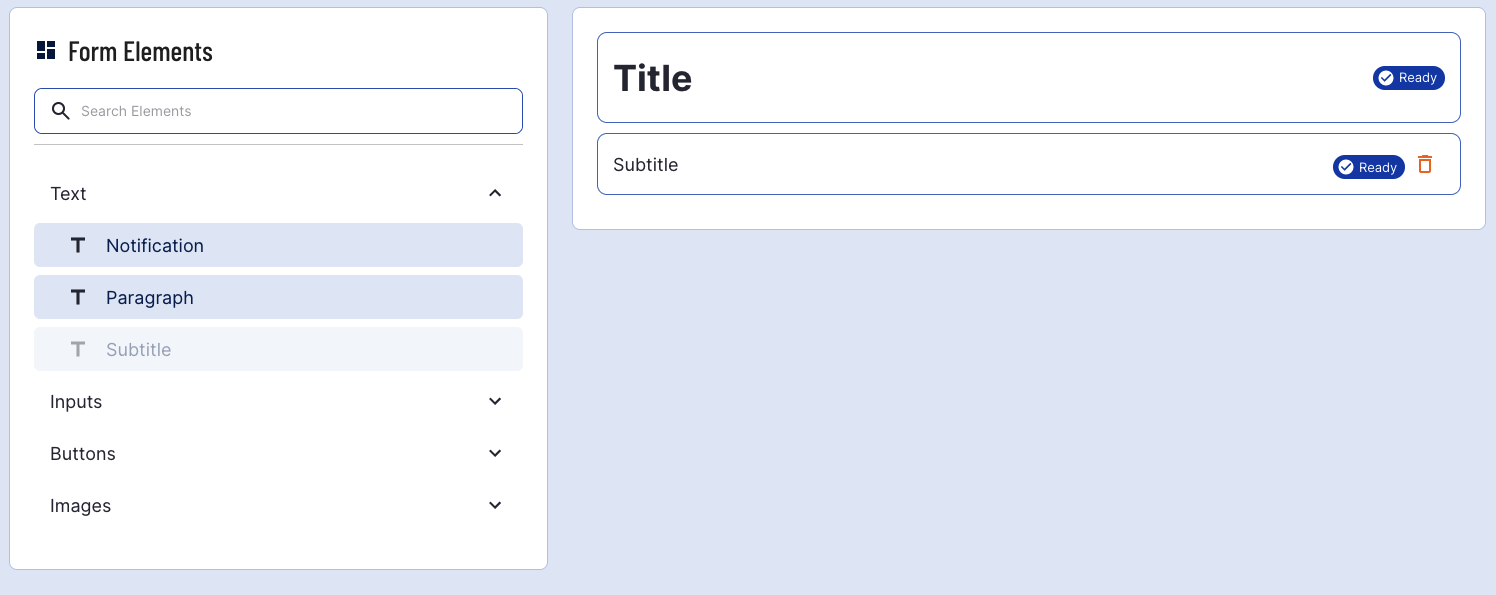Click the Notification text icon
Viewport: 1496px width, 595px height.
(x=78, y=245)
